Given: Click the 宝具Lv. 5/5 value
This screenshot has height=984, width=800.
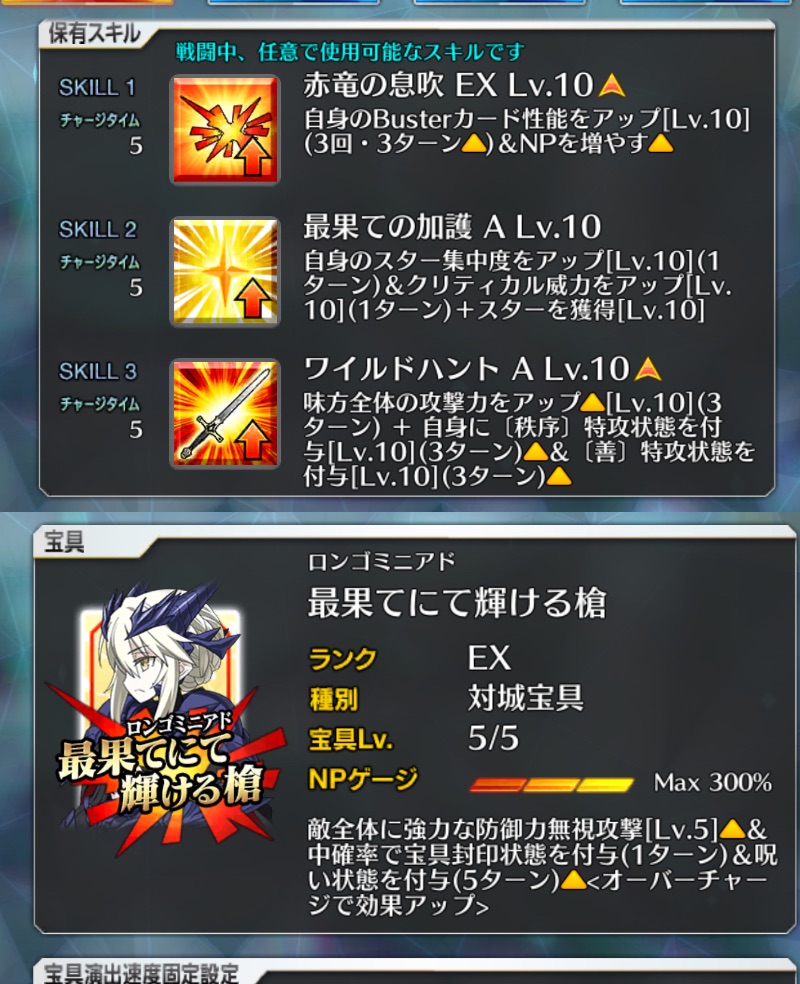Looking at the screenshot, I should point(493,738).
